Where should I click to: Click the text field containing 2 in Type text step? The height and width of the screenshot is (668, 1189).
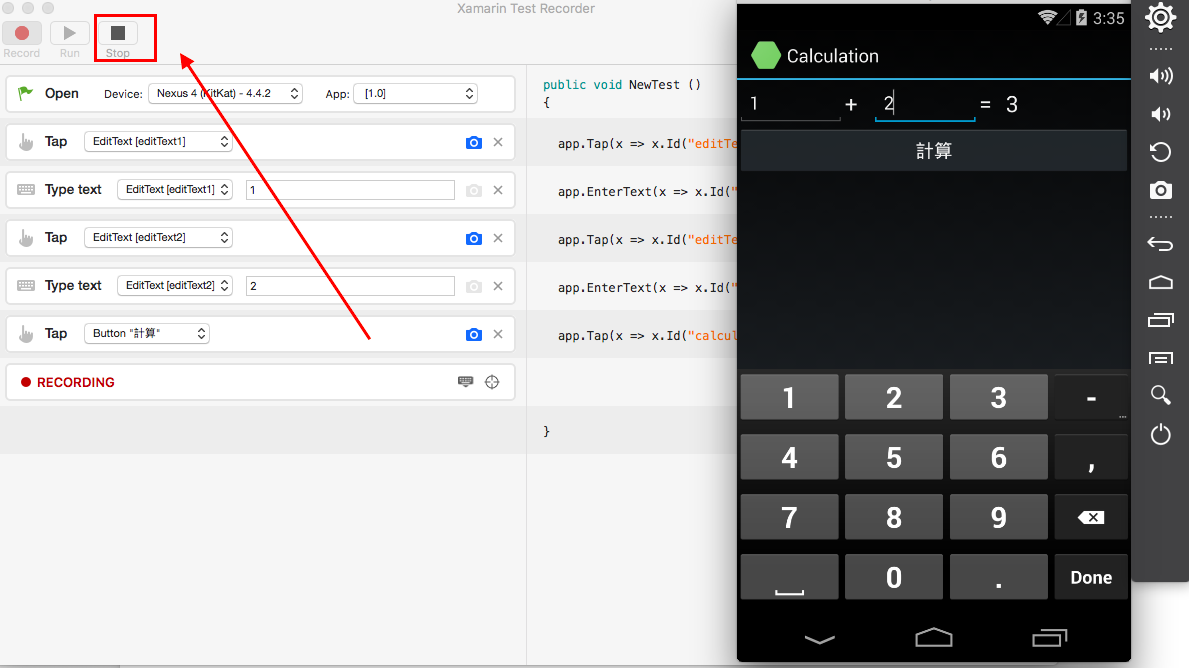click(x=350, y=286)
